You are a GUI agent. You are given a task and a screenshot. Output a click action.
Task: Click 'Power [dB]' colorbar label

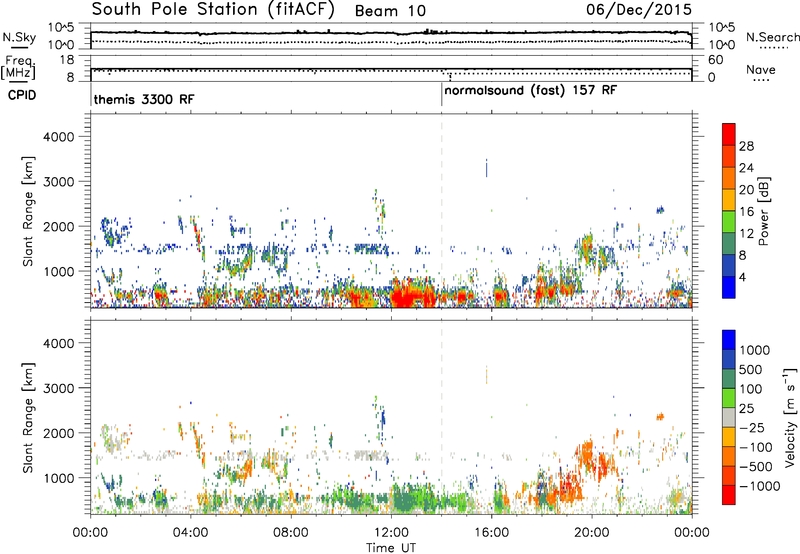pos(764,211)
